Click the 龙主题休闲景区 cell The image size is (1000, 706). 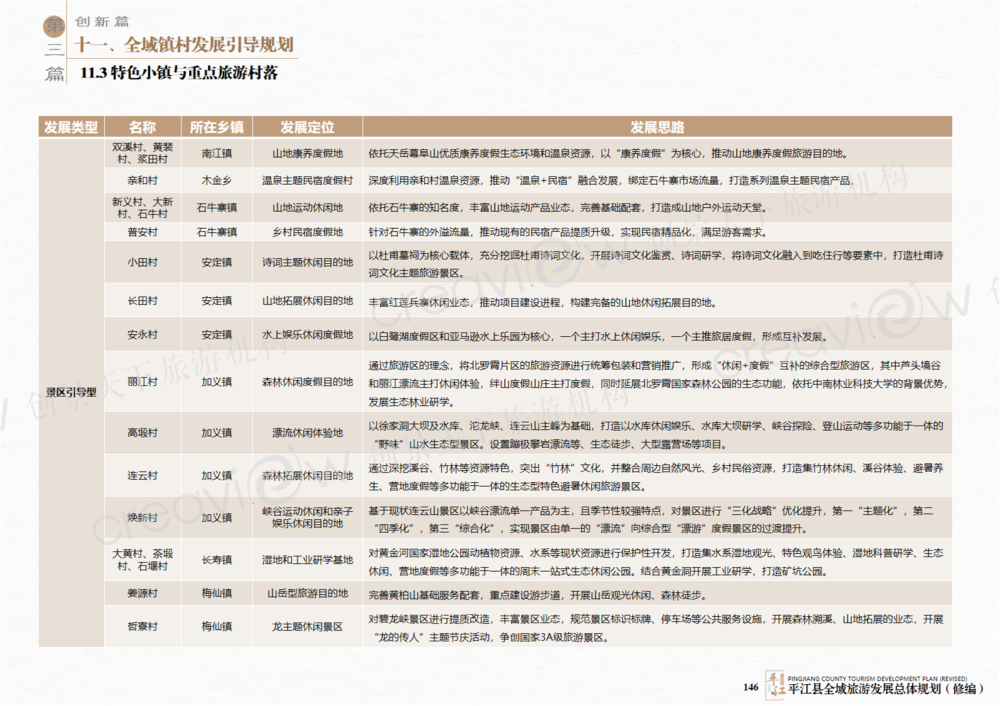(x=307, y=626)
